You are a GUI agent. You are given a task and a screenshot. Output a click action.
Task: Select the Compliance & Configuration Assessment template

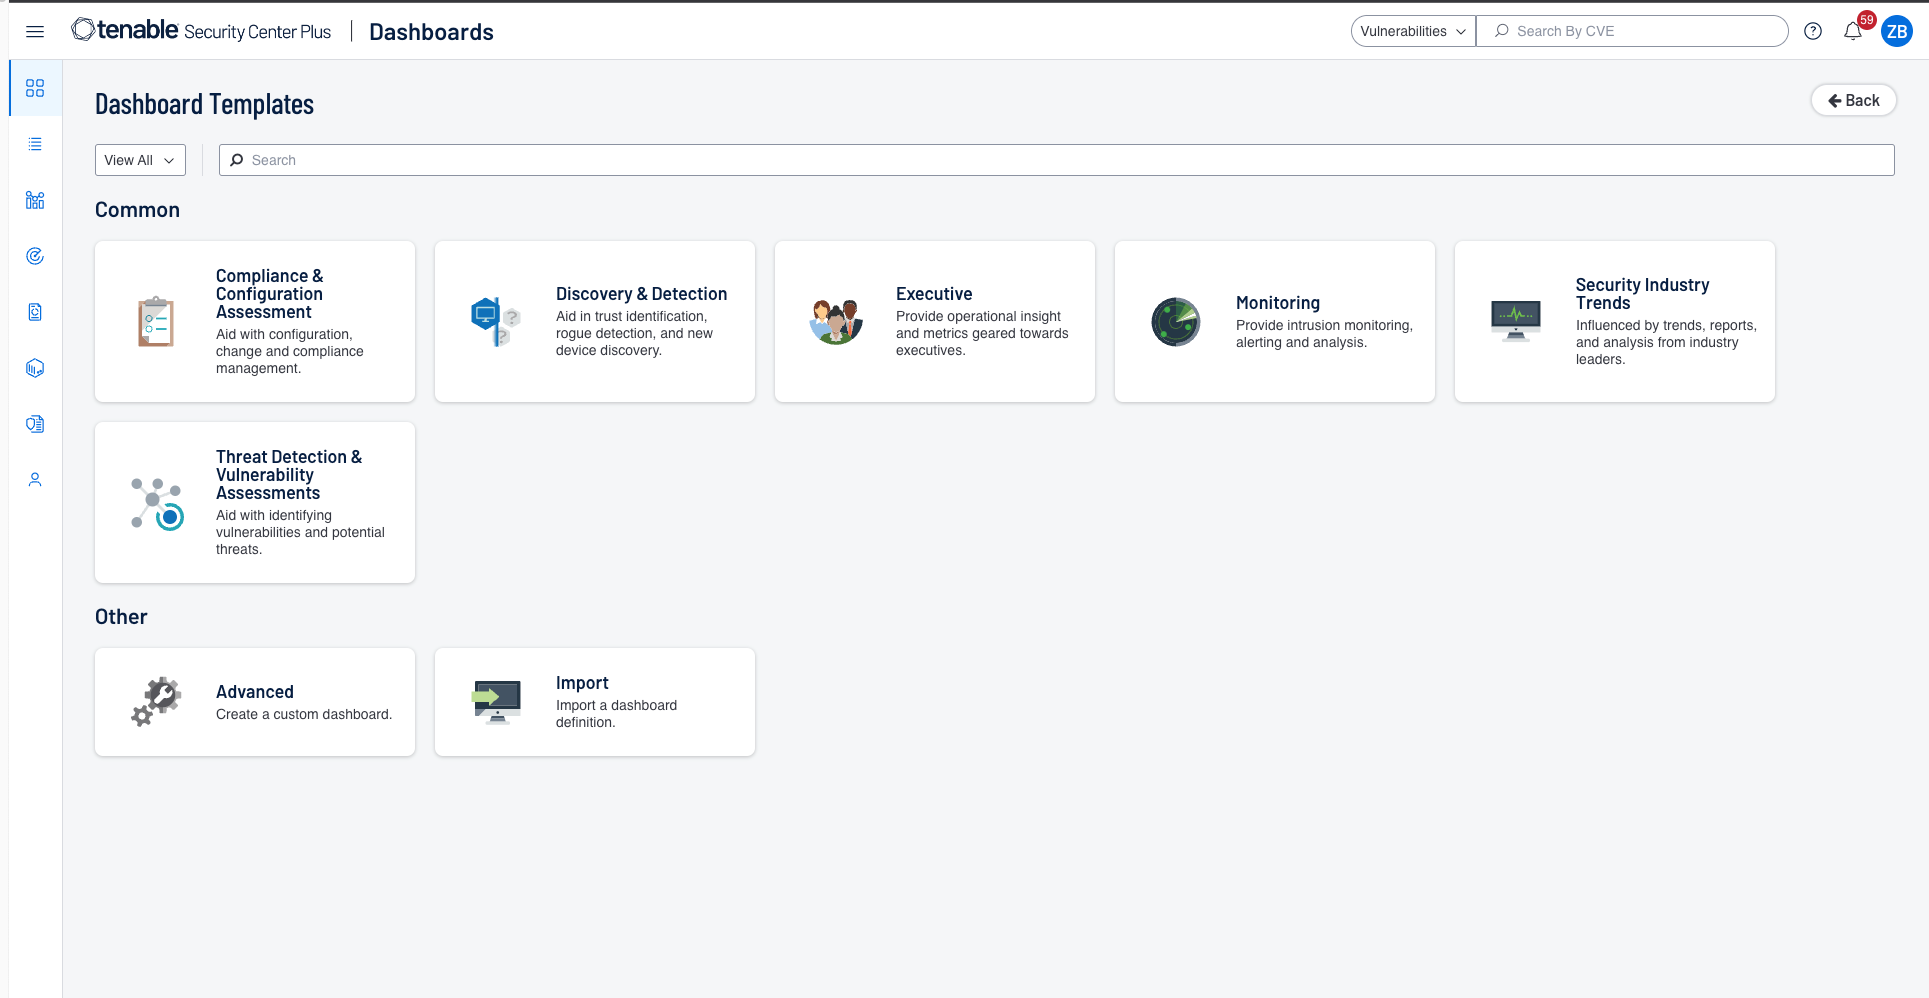pyautogui.click(x=255, y=321)
